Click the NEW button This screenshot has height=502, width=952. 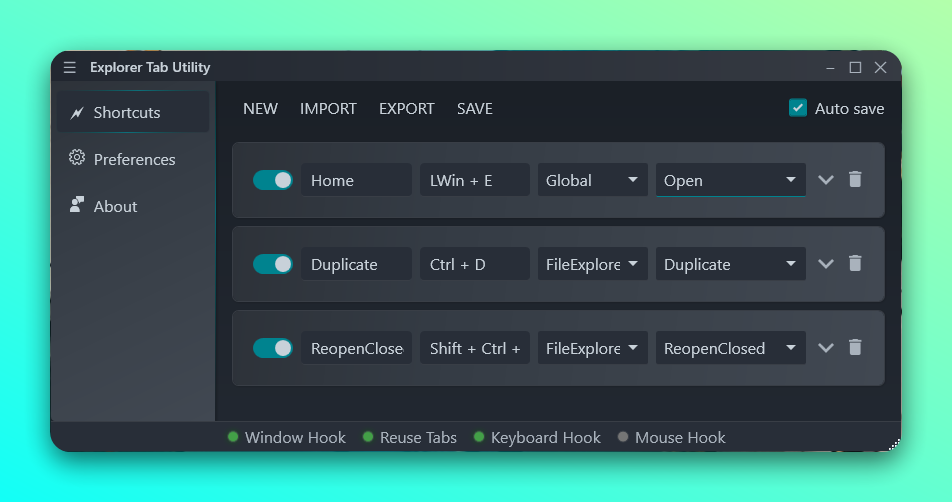pyautogui.click(x=260, y=108)
